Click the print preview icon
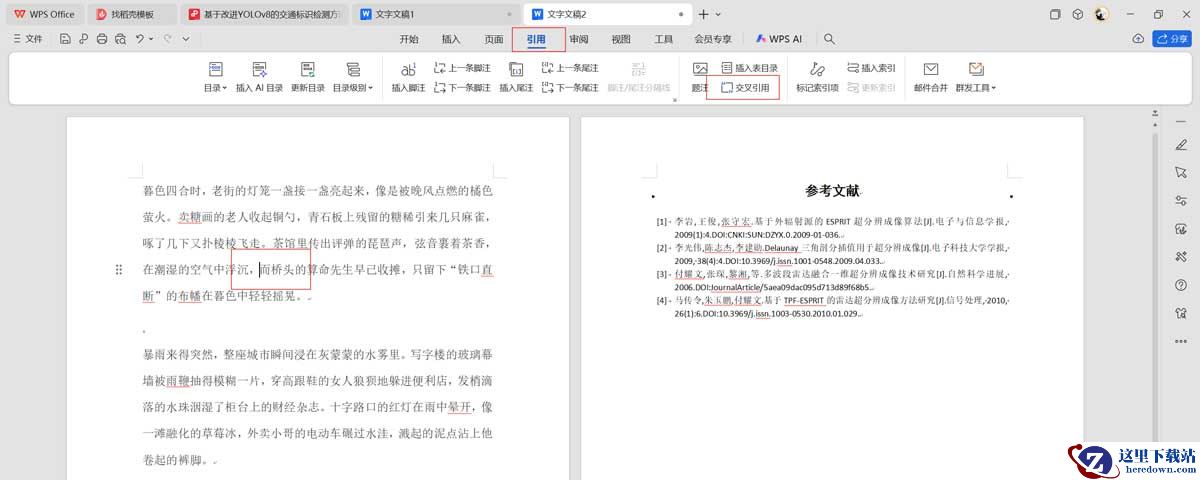The height and width of the screenshot is (480, 1200). pos(119,39)
